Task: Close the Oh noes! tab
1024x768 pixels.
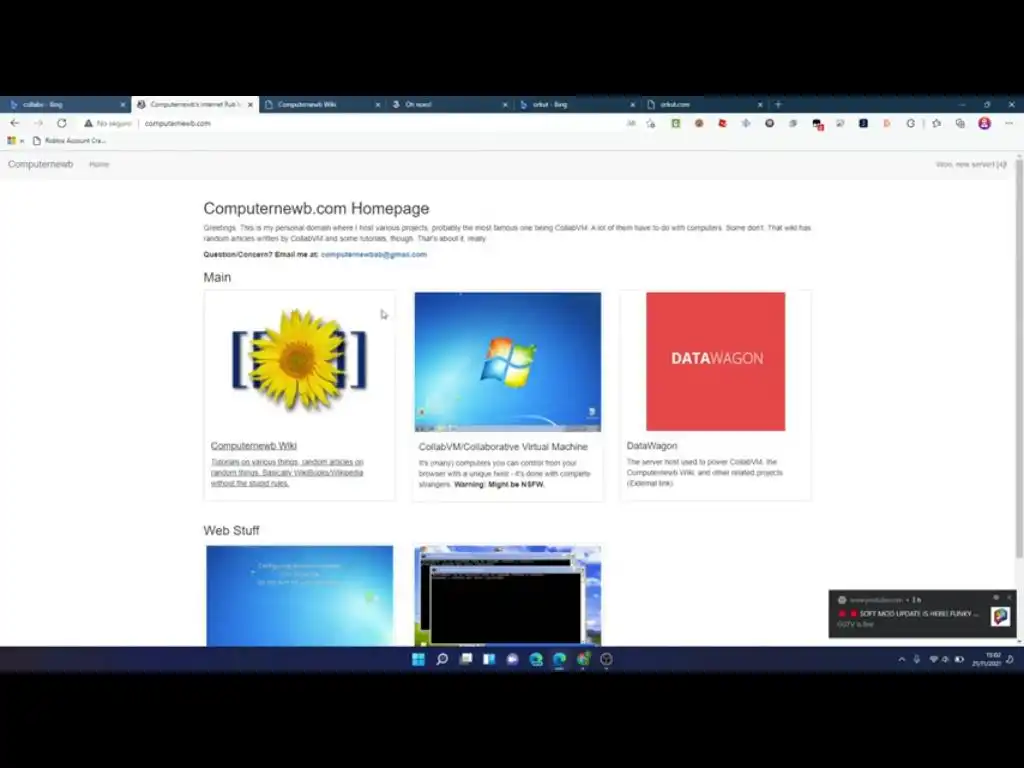Action: click(x=505, y=104)
